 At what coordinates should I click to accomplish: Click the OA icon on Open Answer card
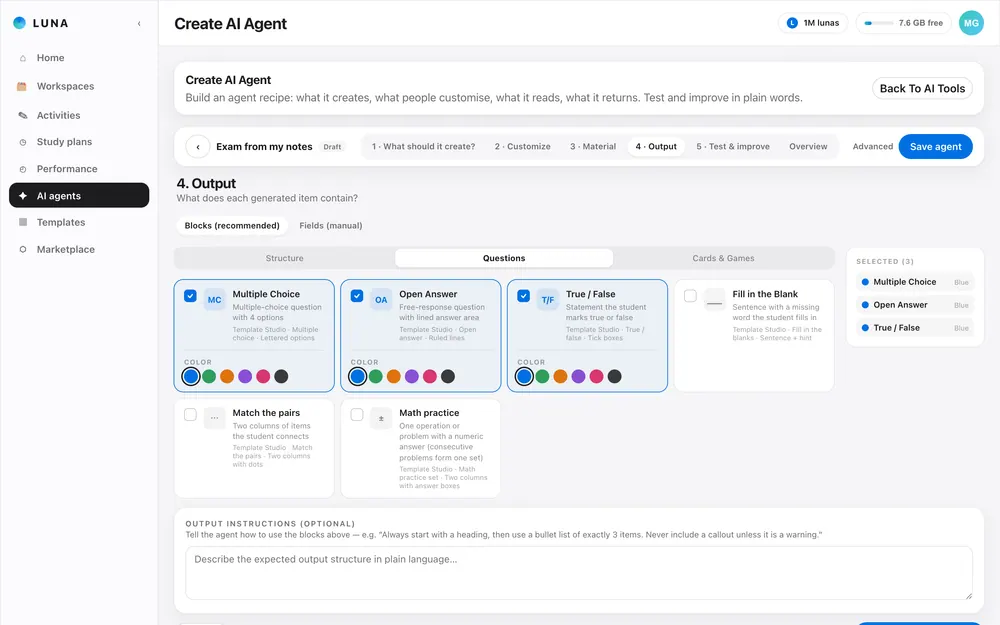coord(381,300)
